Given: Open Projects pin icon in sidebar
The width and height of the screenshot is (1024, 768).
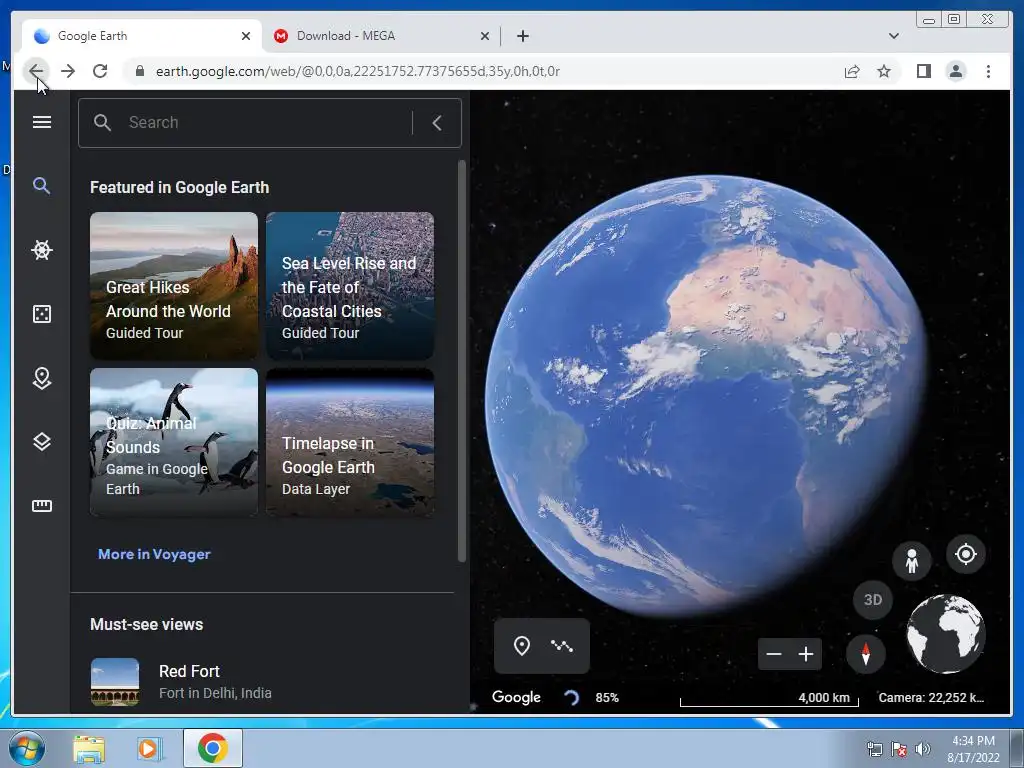Looking at the screenshot, I should point(42,378).
